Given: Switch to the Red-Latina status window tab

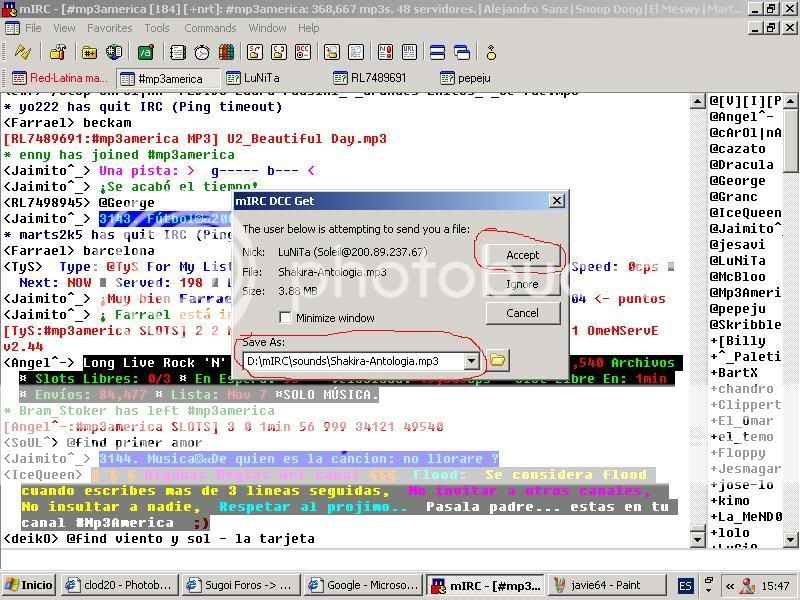Looking at the screenshot, I should (60, 78).
